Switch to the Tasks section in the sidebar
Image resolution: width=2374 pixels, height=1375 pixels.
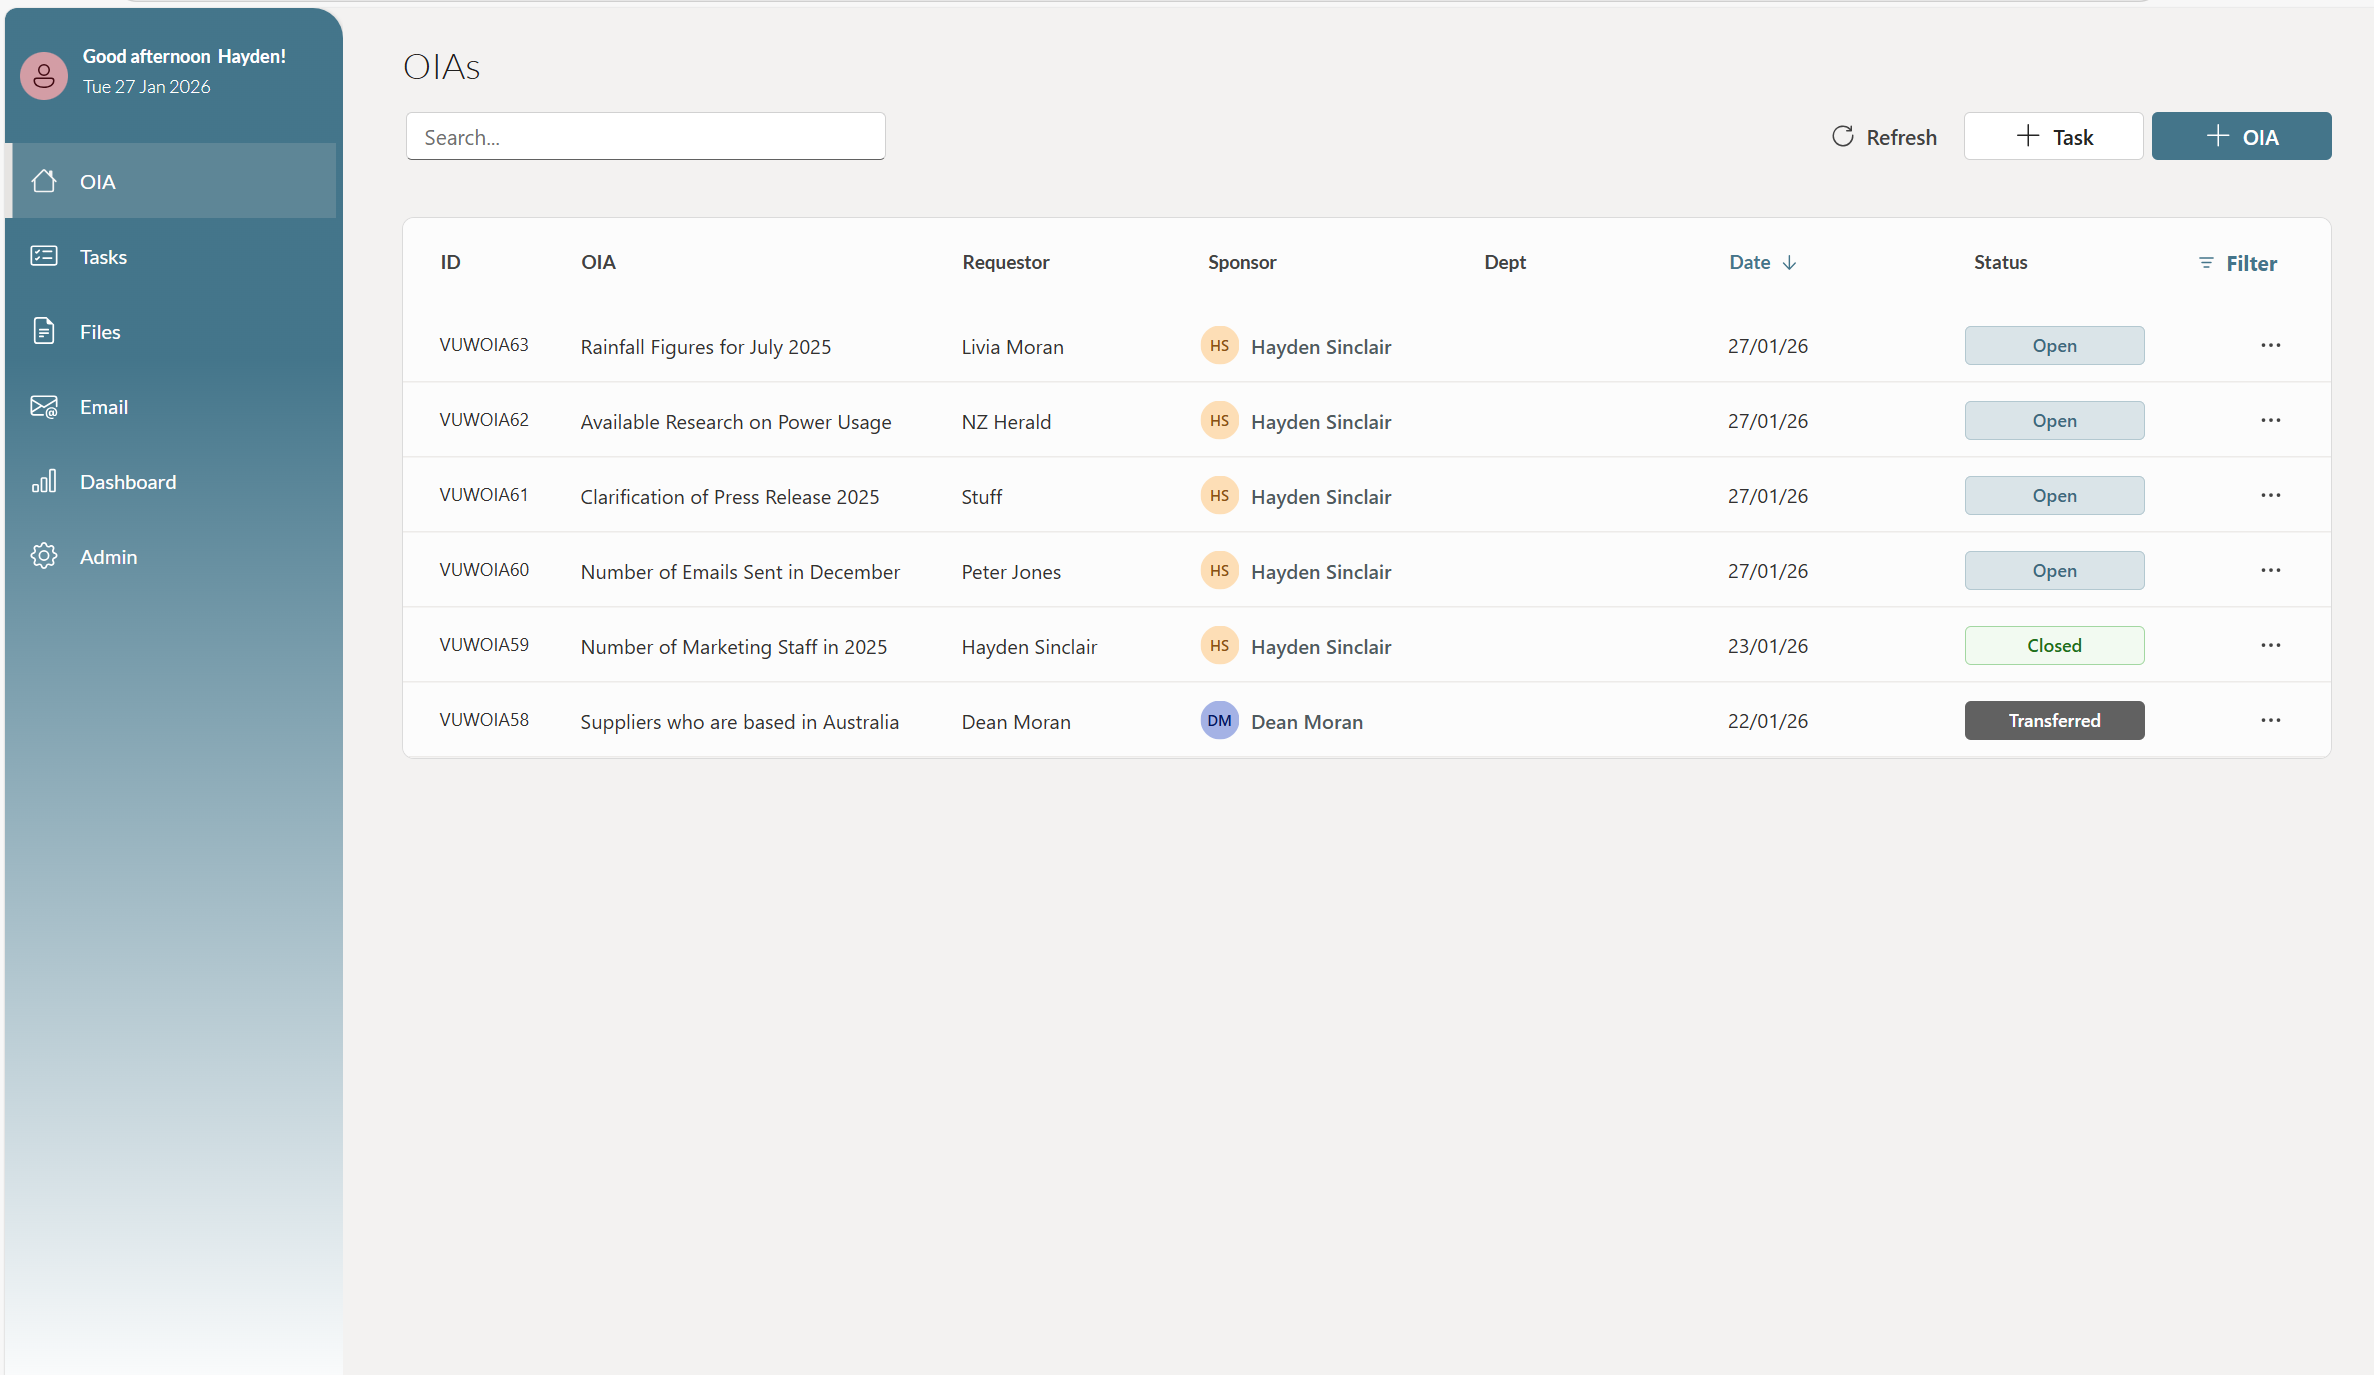point(103,256)
